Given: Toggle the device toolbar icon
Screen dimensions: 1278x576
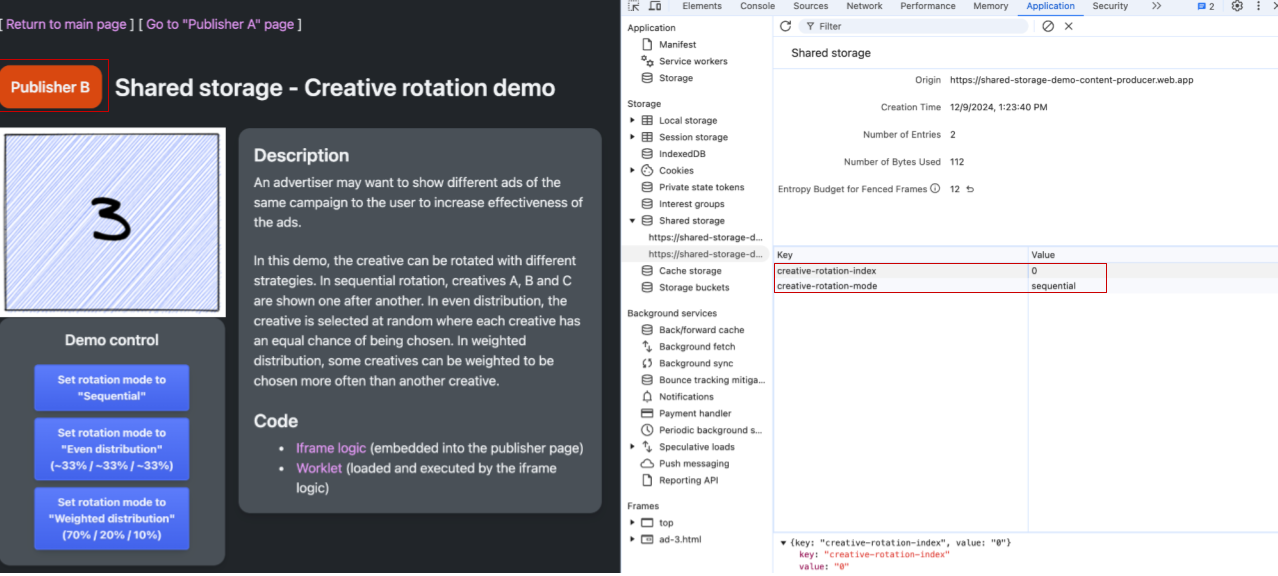Looking at the screenshot, I should click(654, 6).
